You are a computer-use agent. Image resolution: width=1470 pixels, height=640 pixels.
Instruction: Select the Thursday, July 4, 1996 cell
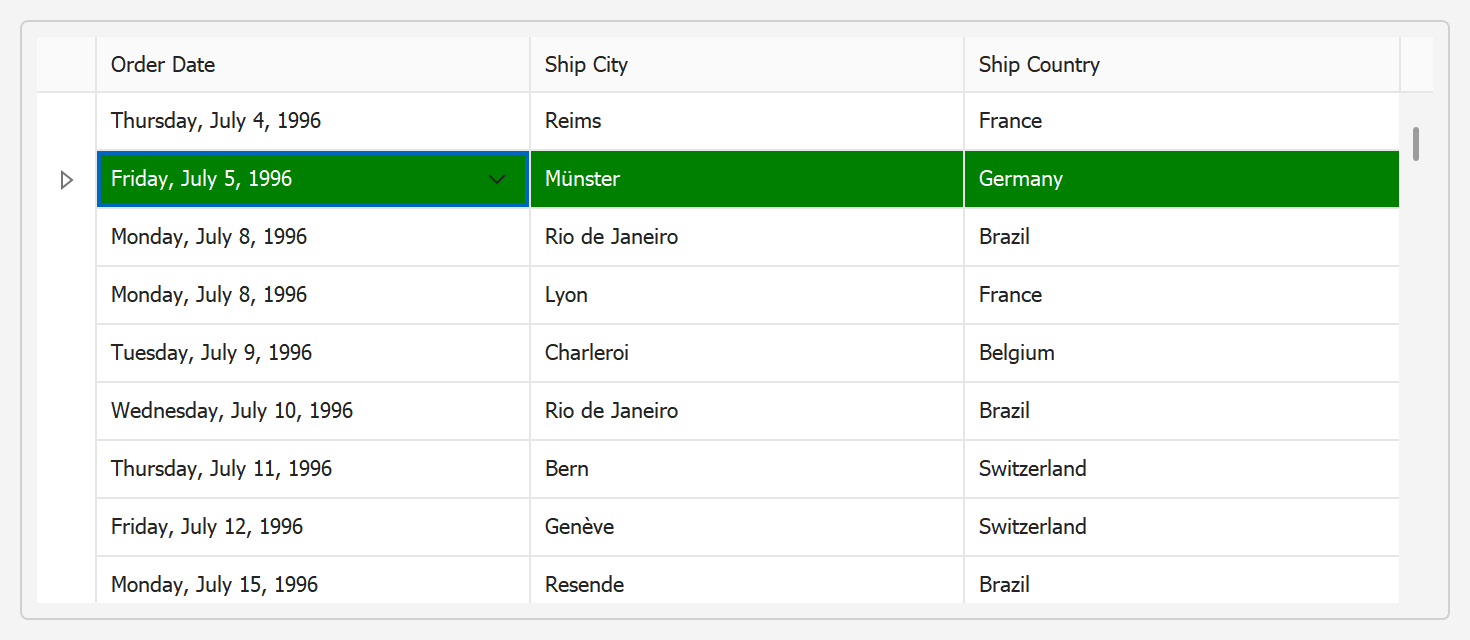click(x=312, y=121)
